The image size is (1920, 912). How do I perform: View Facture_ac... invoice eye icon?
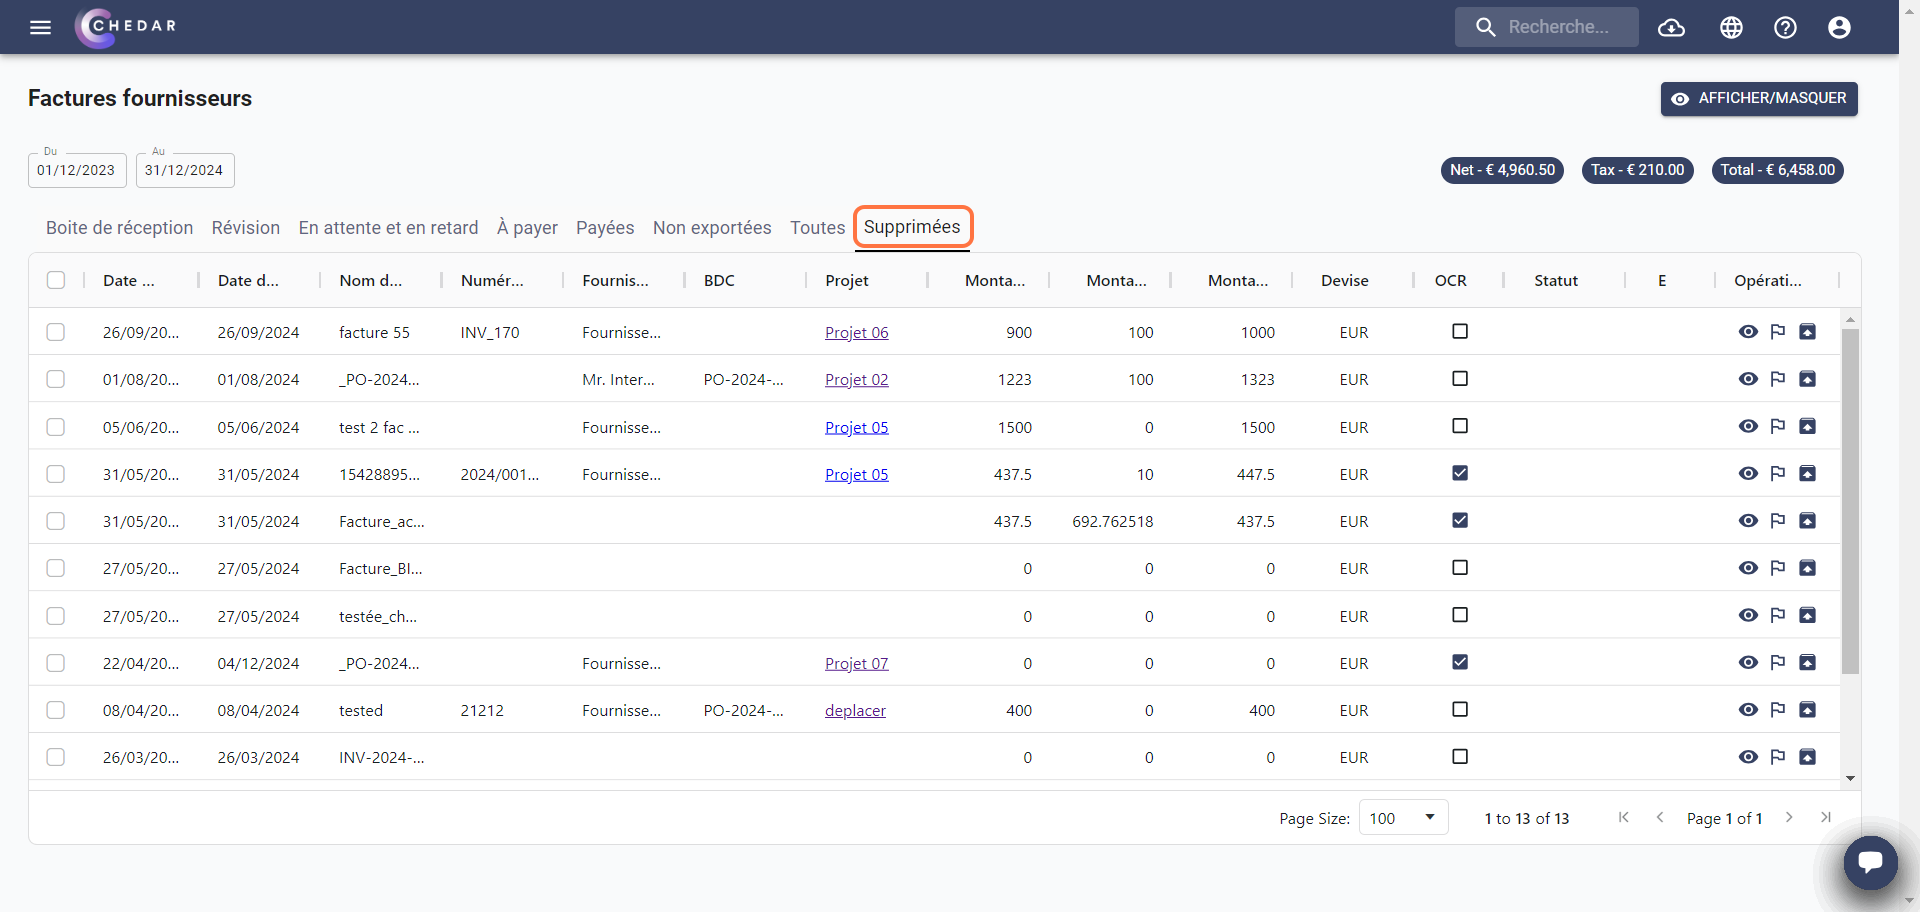(x=1748, y=521)
